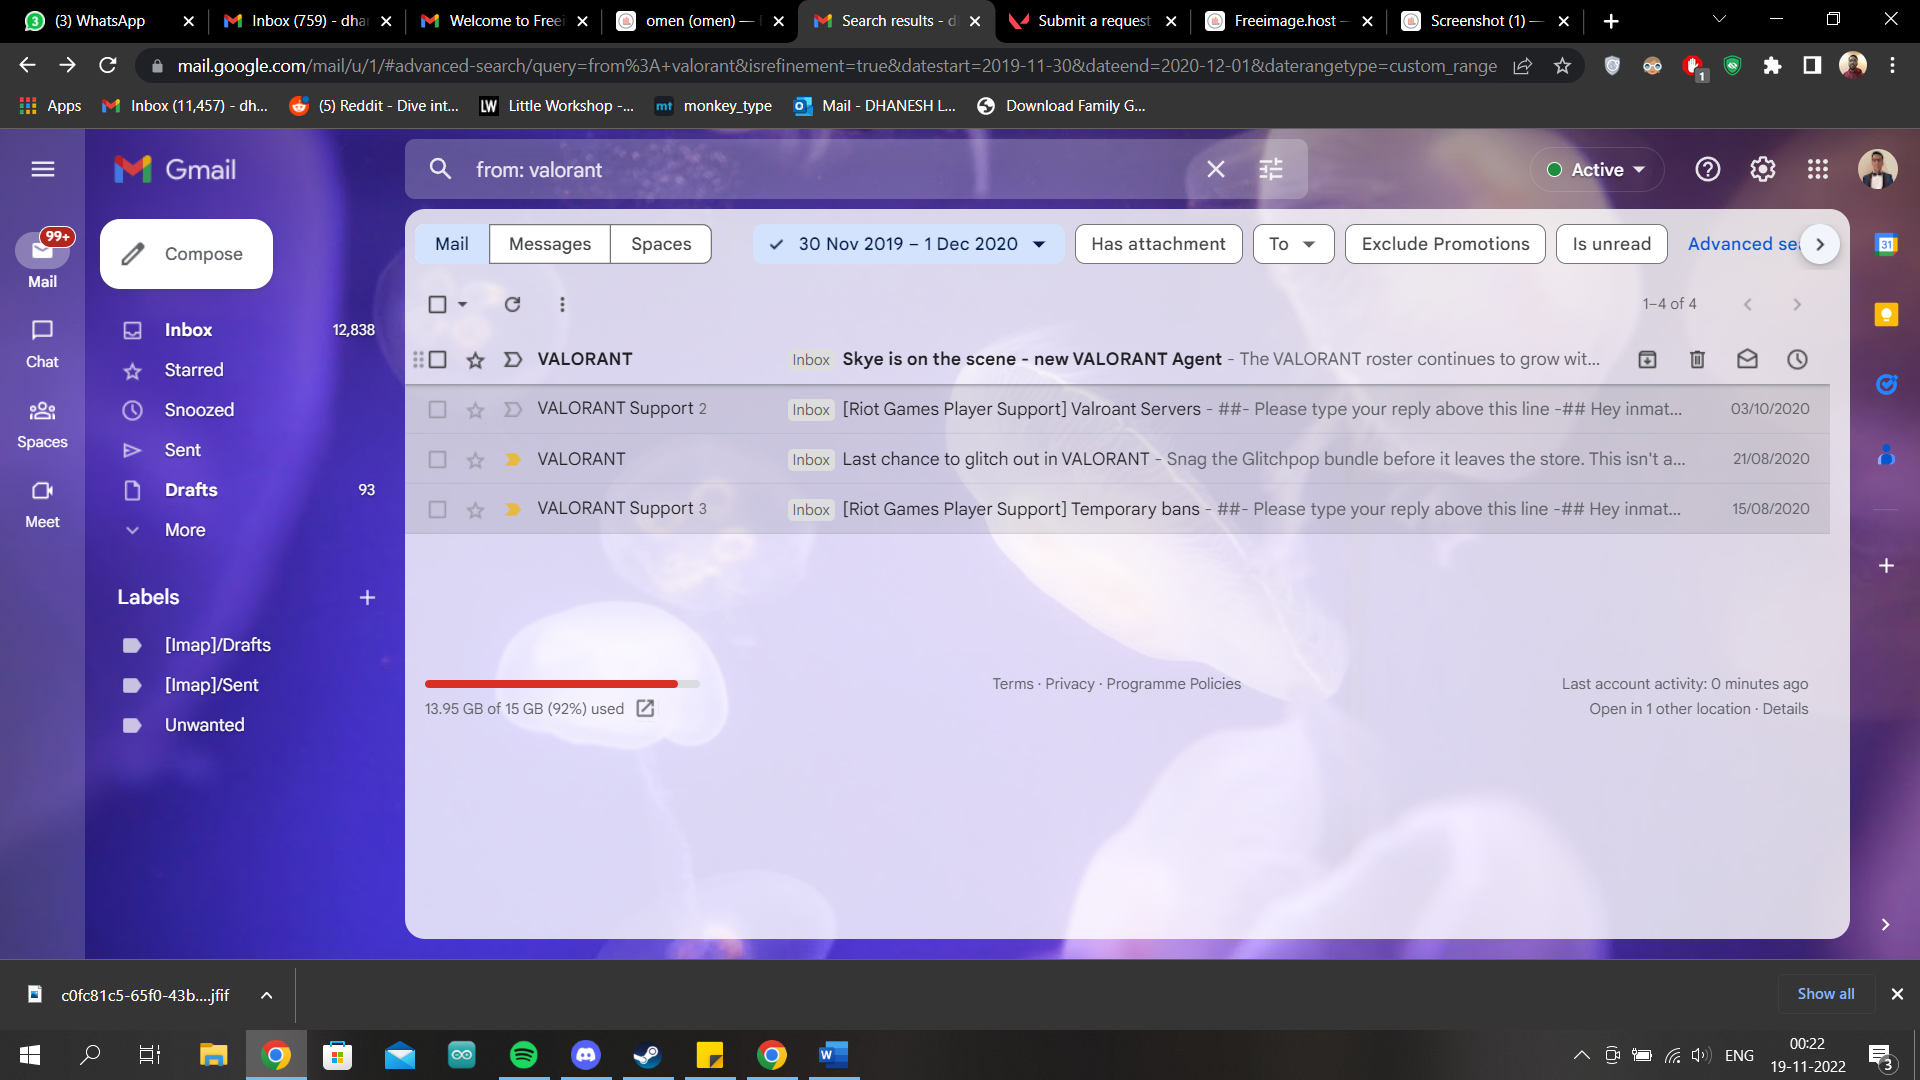Get add-ons with the plus icon
Image resolution: width=1920 pixels, height=1080 pixels.
1886,565
